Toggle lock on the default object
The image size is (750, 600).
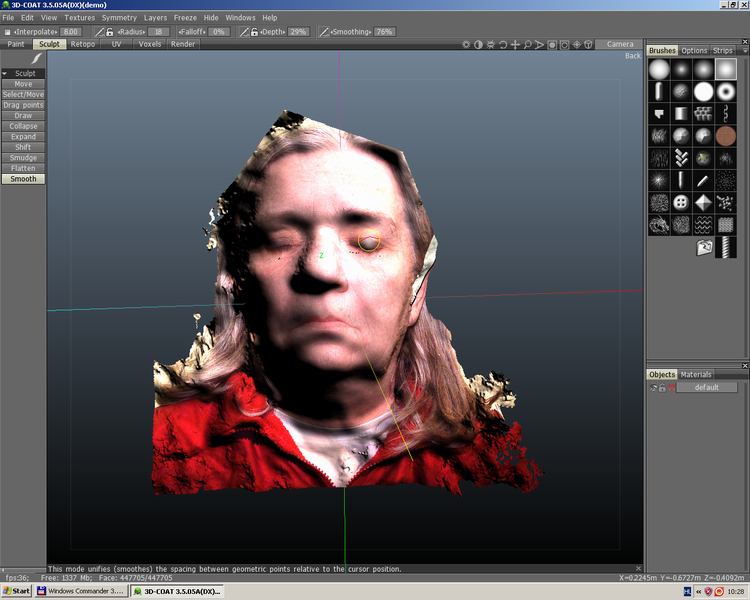coord(662,387)
